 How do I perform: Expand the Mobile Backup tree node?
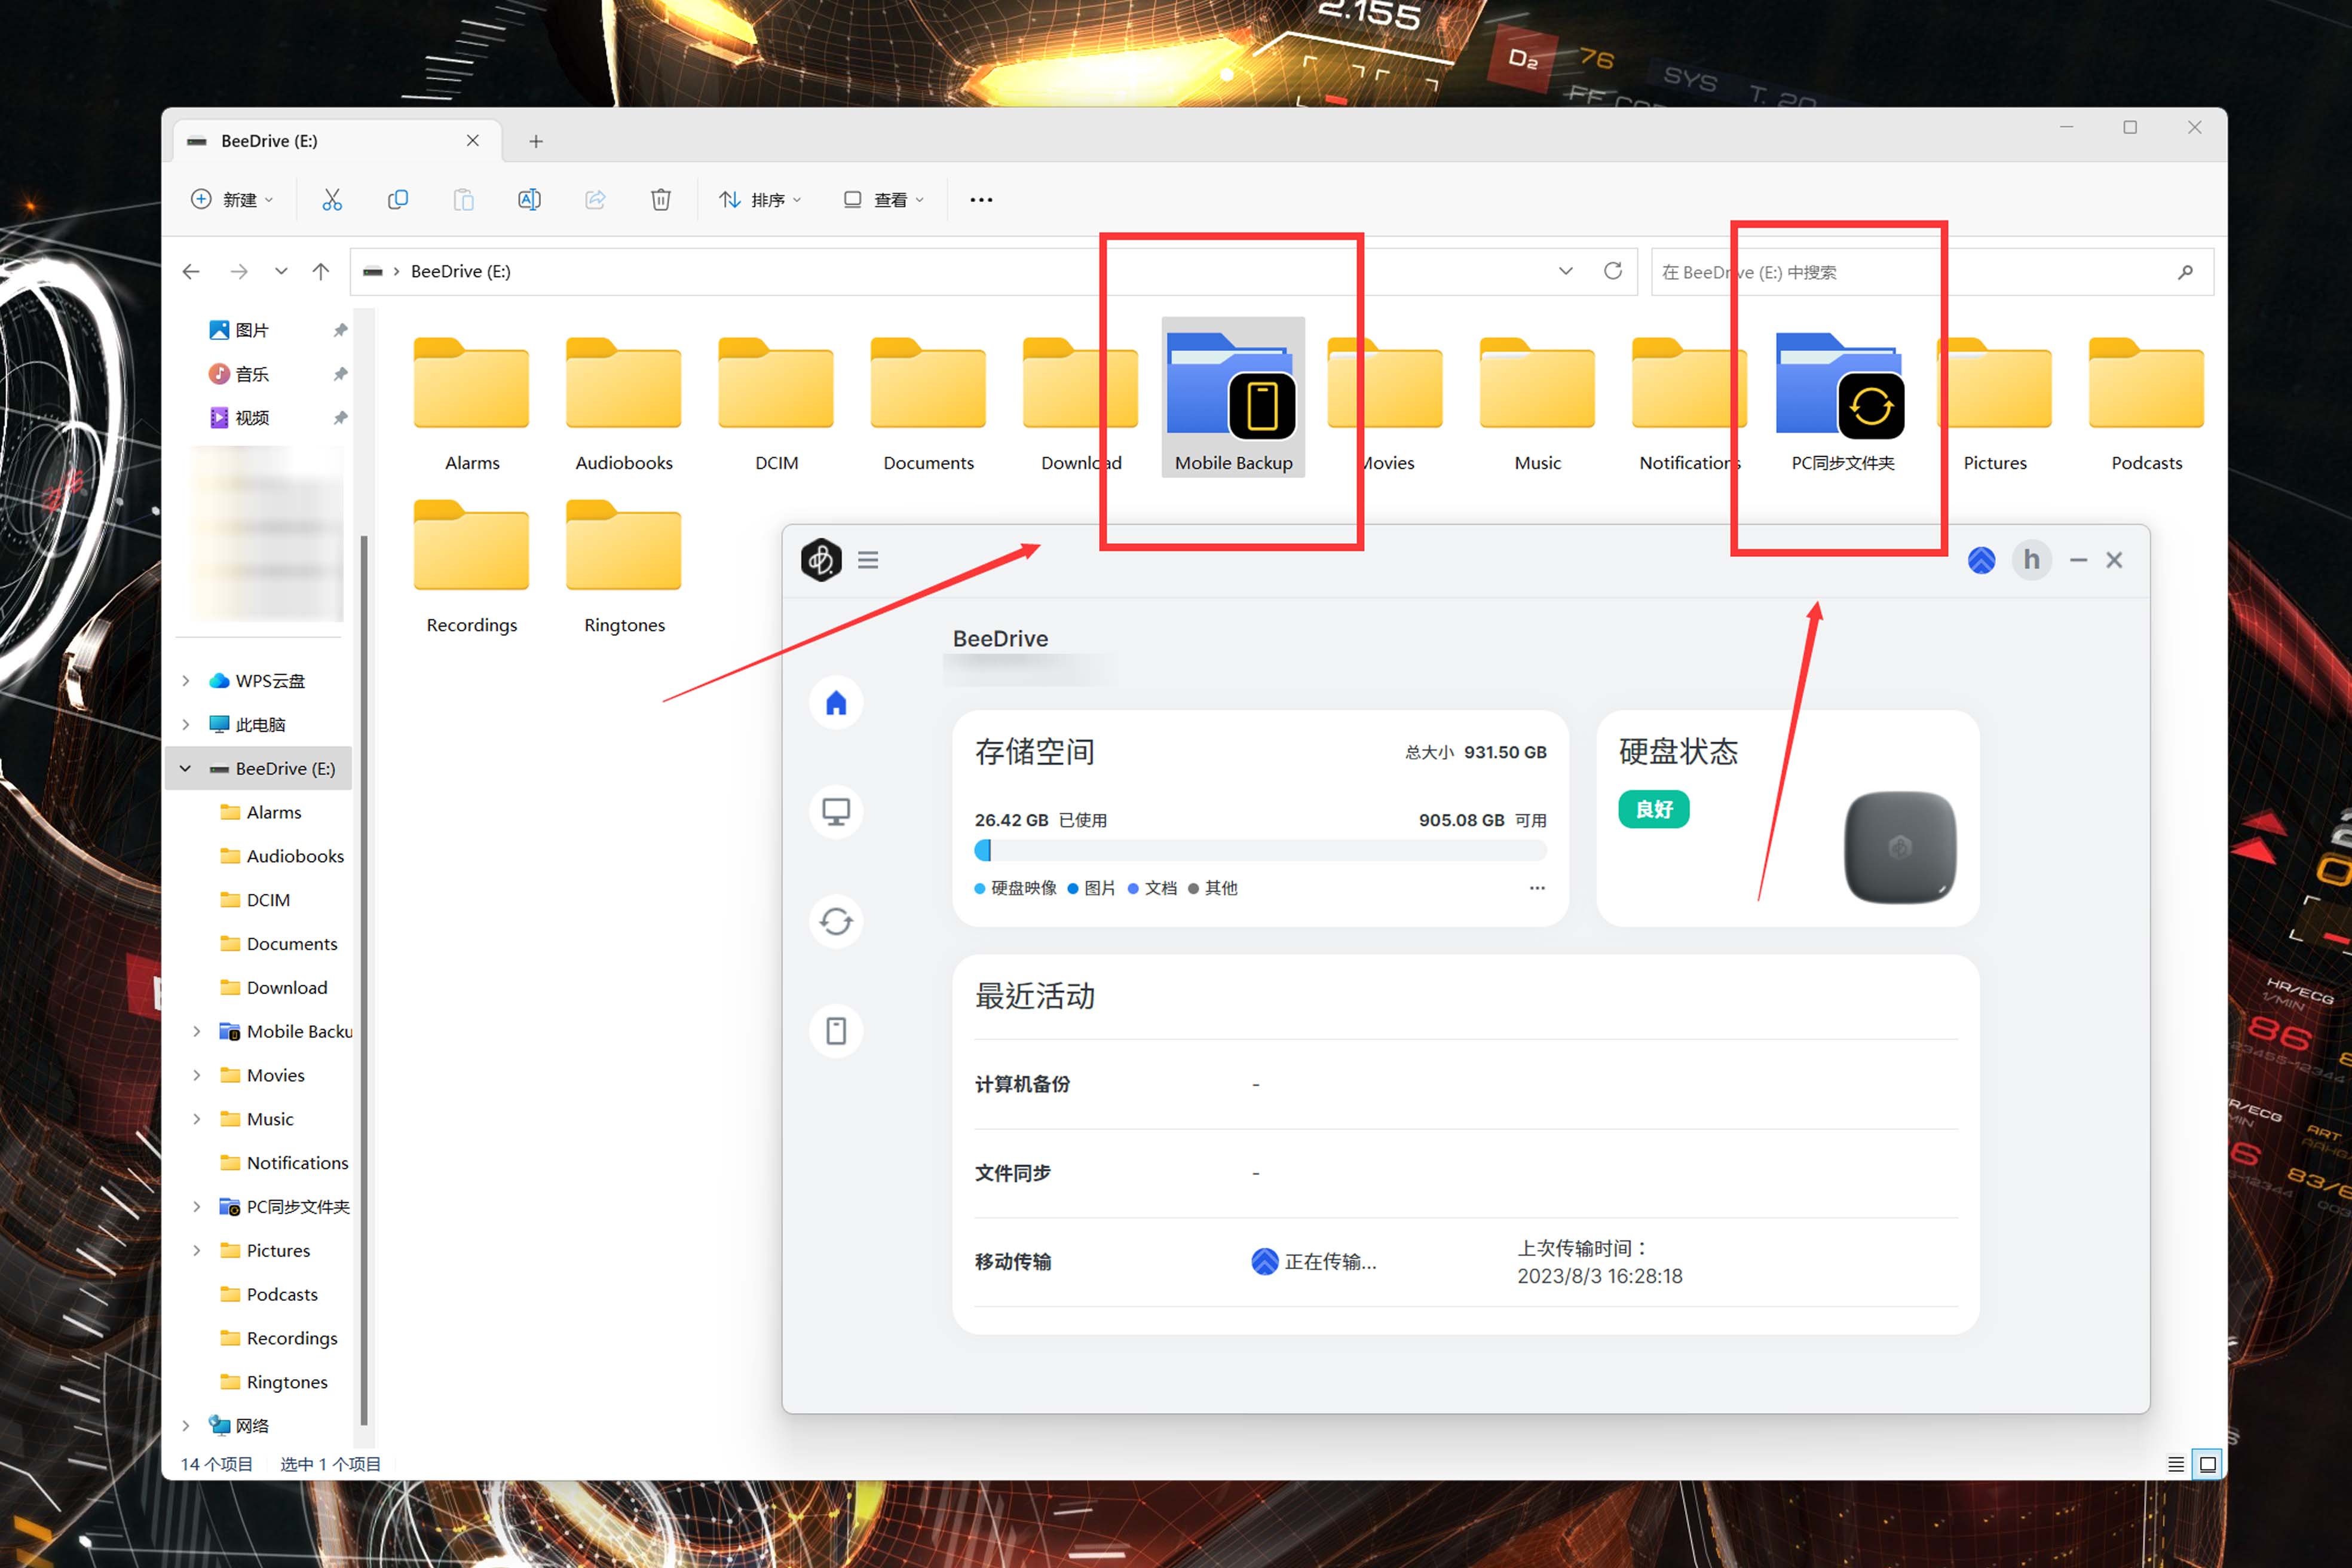[x=197, y=1031]
